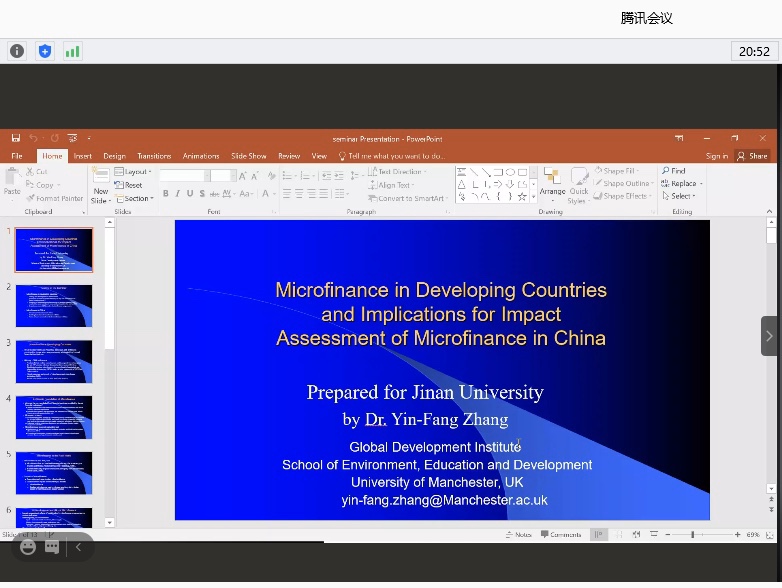
Task: Switch to the Animations tab
Action: pos(201,156)
